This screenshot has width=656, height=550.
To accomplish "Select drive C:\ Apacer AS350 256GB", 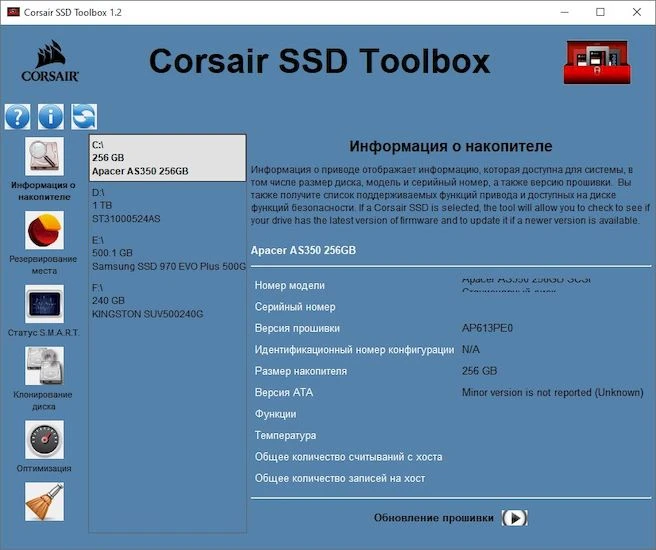I will (x=167, y=157).
